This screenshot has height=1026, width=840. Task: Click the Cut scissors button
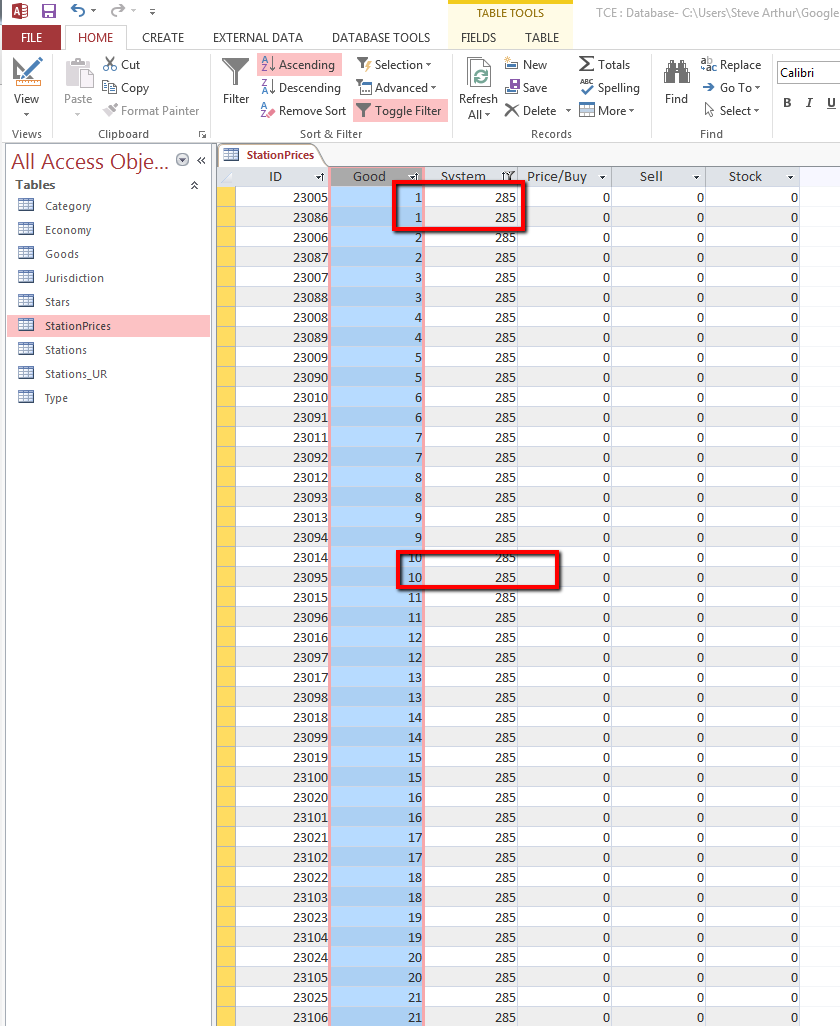tap(122, 65)
